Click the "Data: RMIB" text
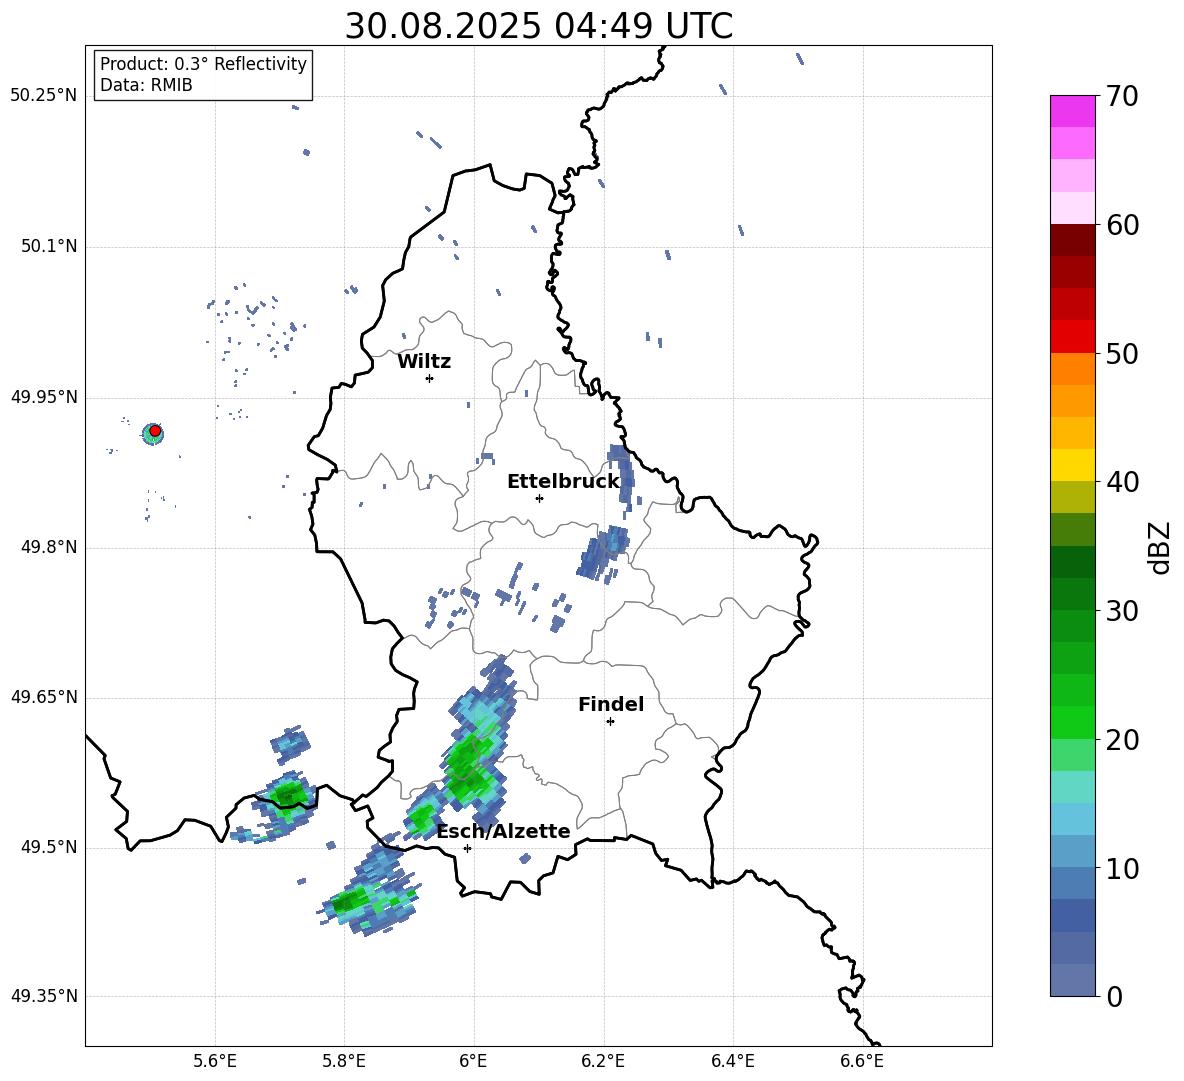This screenshot has height=1081, width=1184. coord(146,85)
